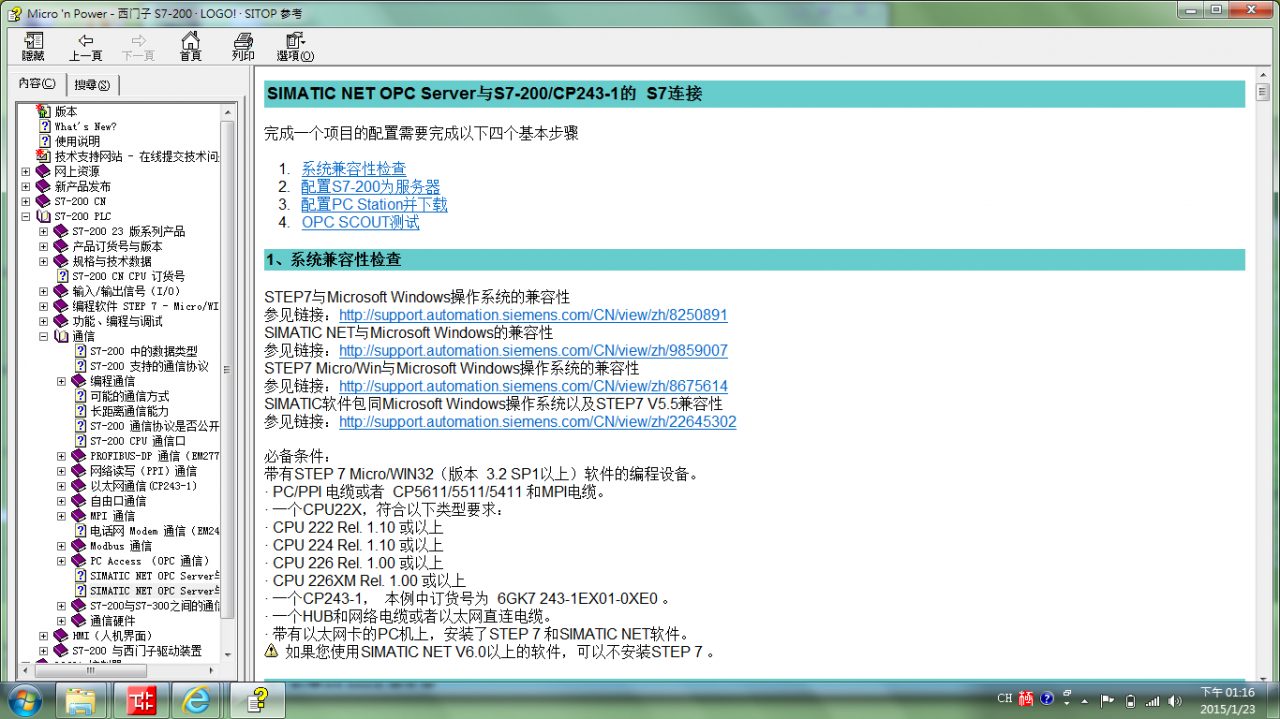Expand the MPI 通信 tree node
Screen dimensions: 1280x719
pyautogui.click(x=62, y=516)
